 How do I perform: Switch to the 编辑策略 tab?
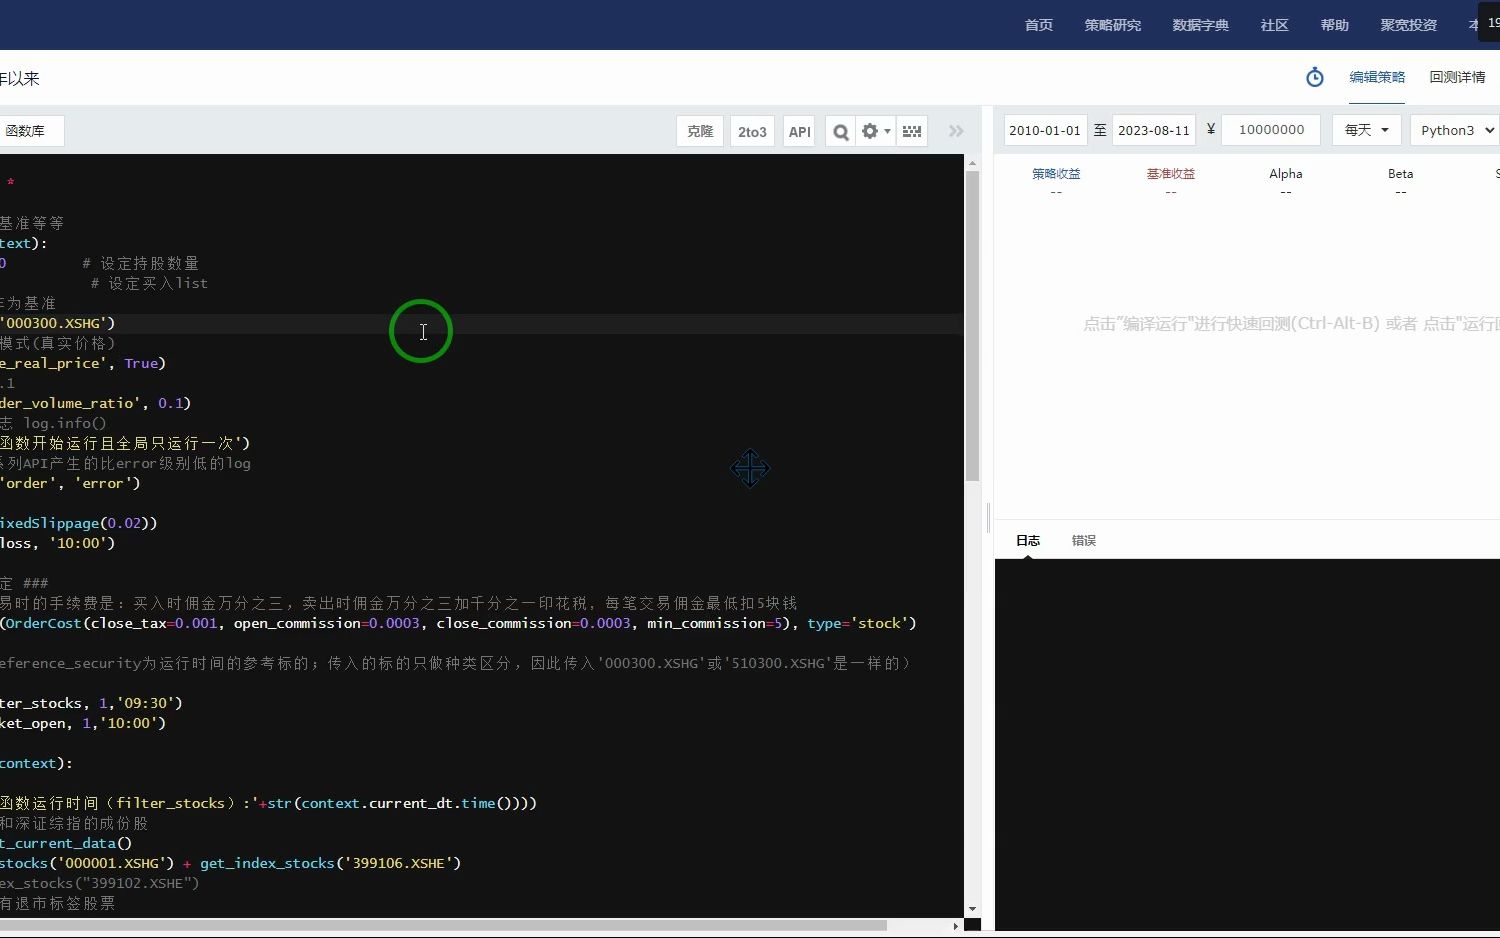pos(1377,77)
